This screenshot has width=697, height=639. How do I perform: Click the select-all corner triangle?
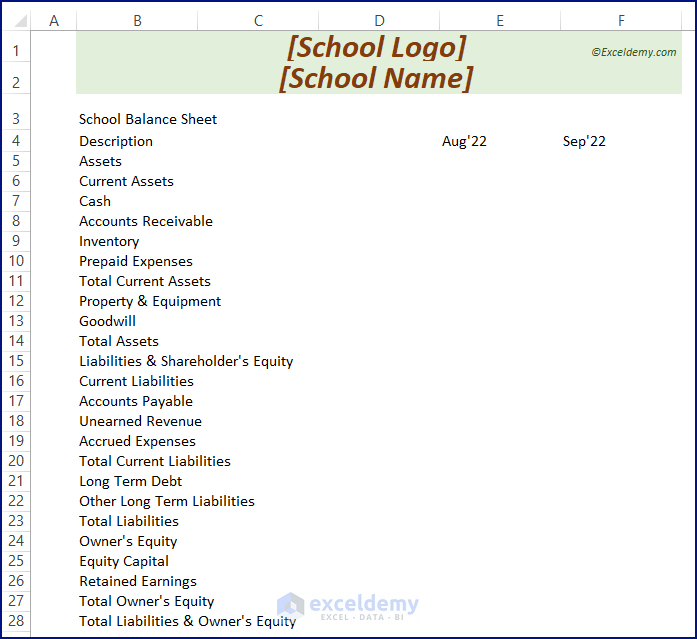point(20,20)
